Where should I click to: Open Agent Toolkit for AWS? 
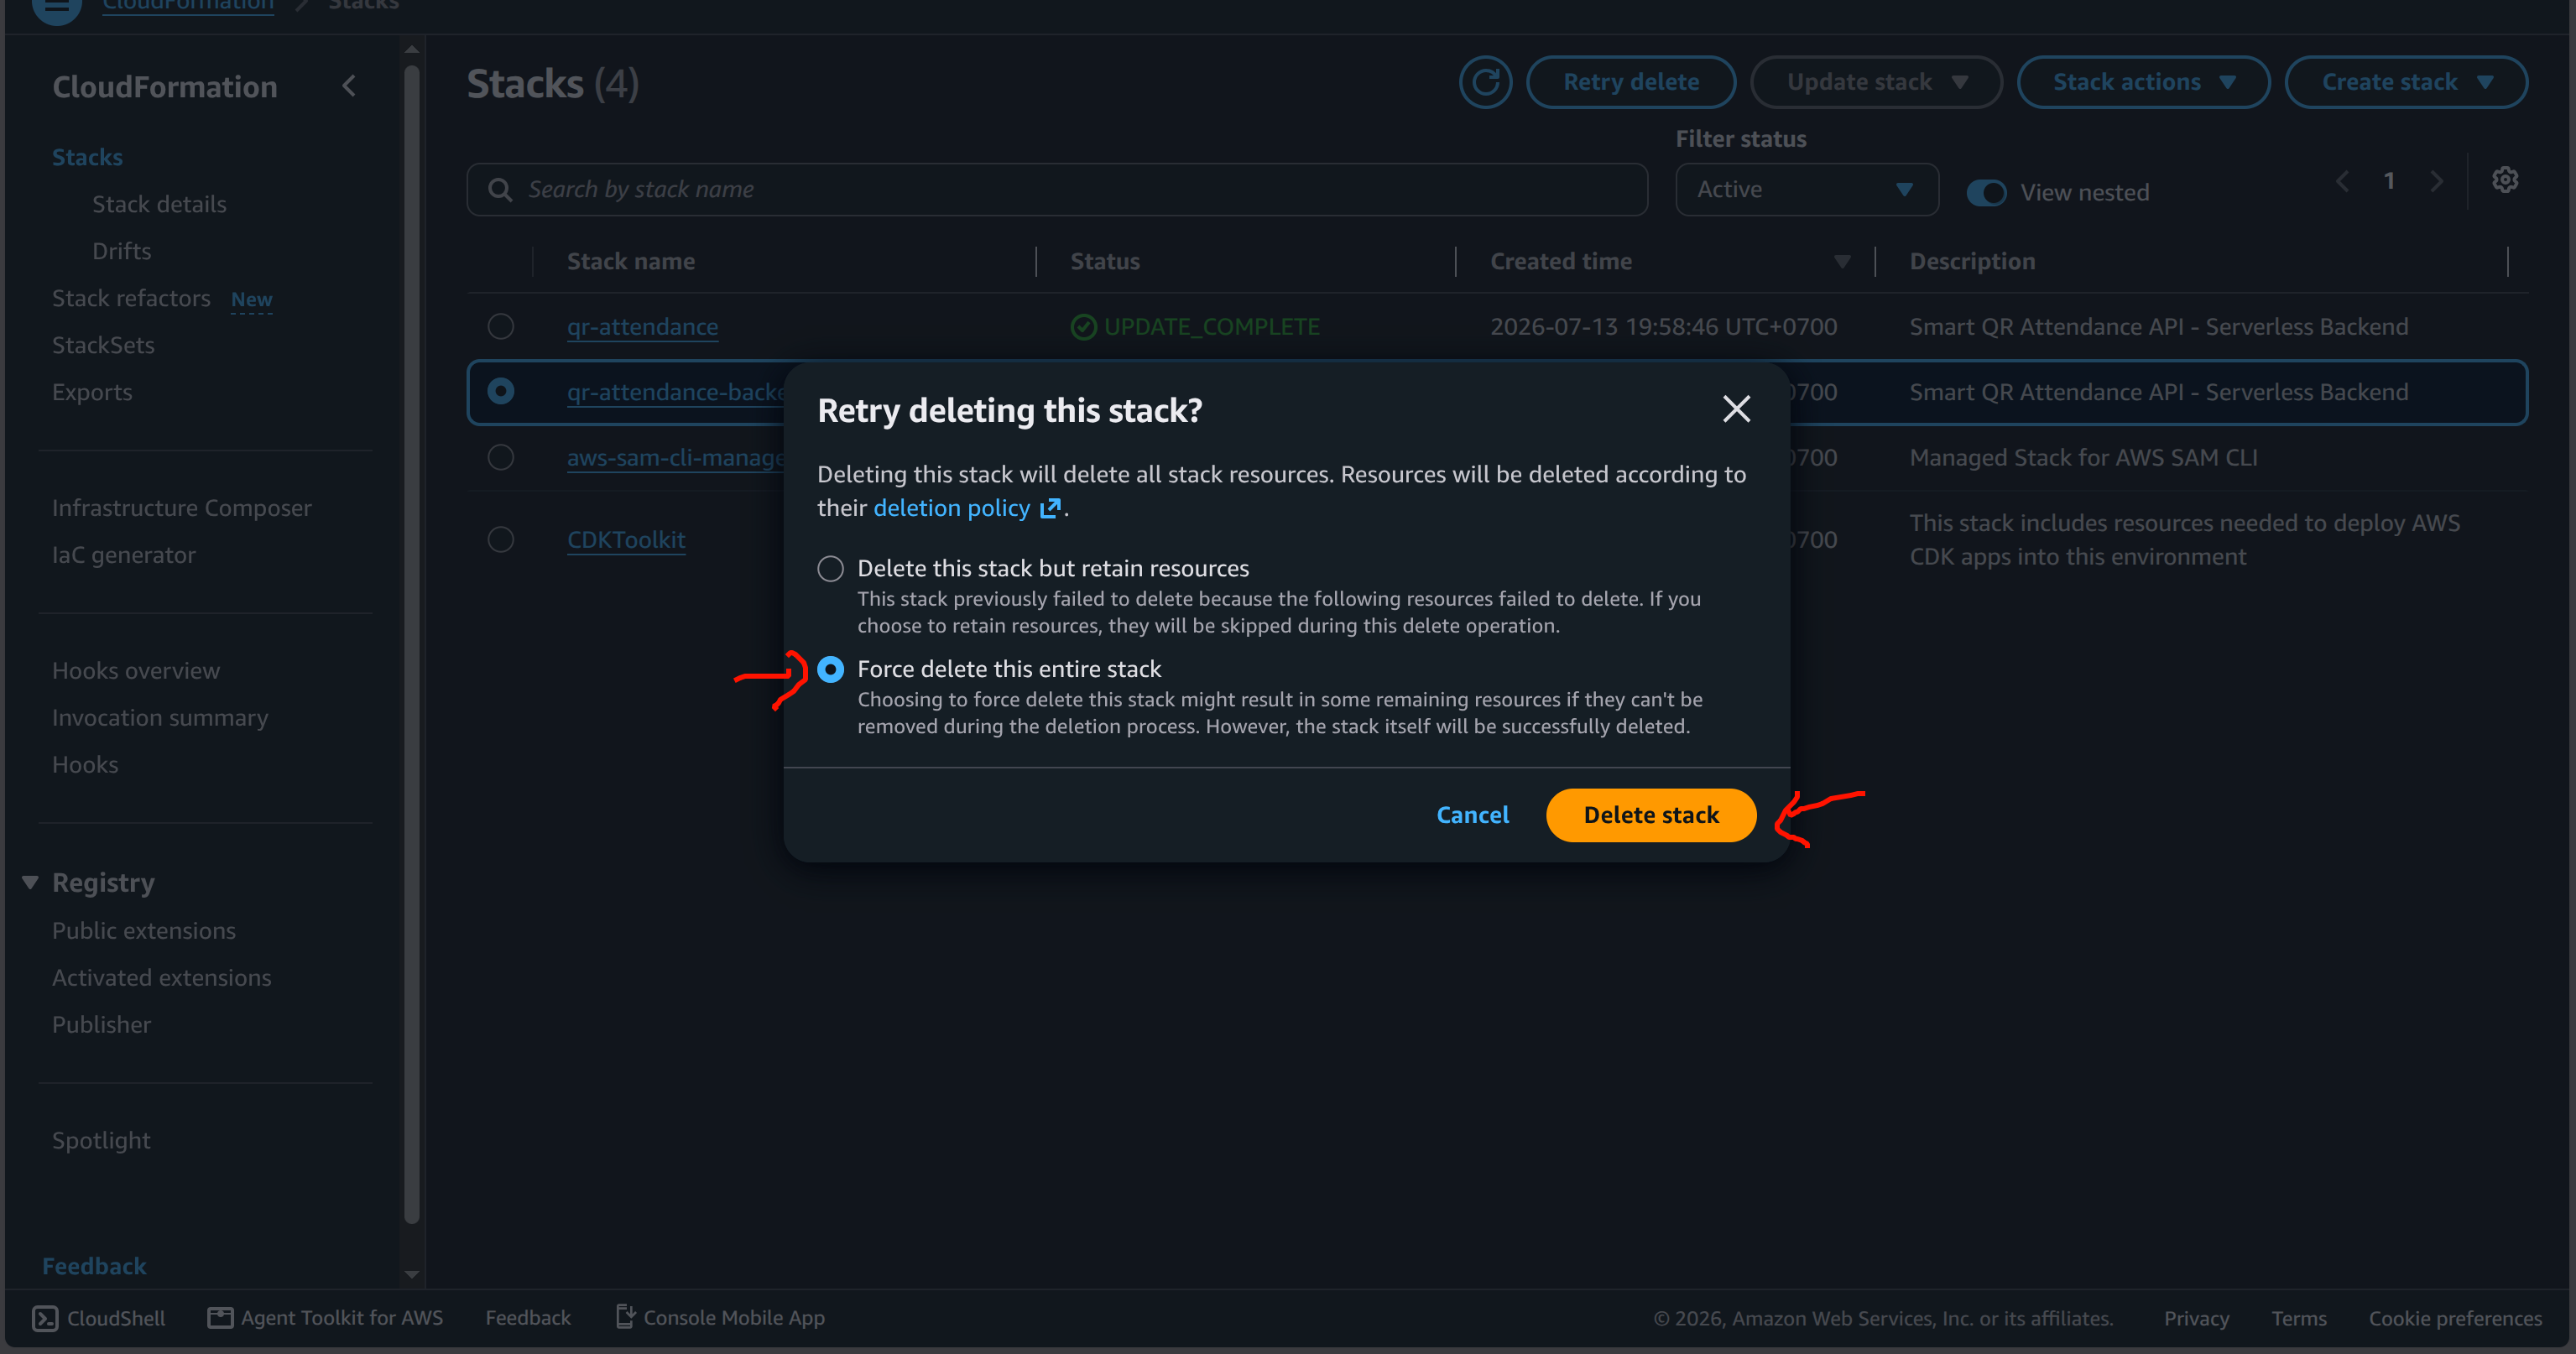(325, 1318)
